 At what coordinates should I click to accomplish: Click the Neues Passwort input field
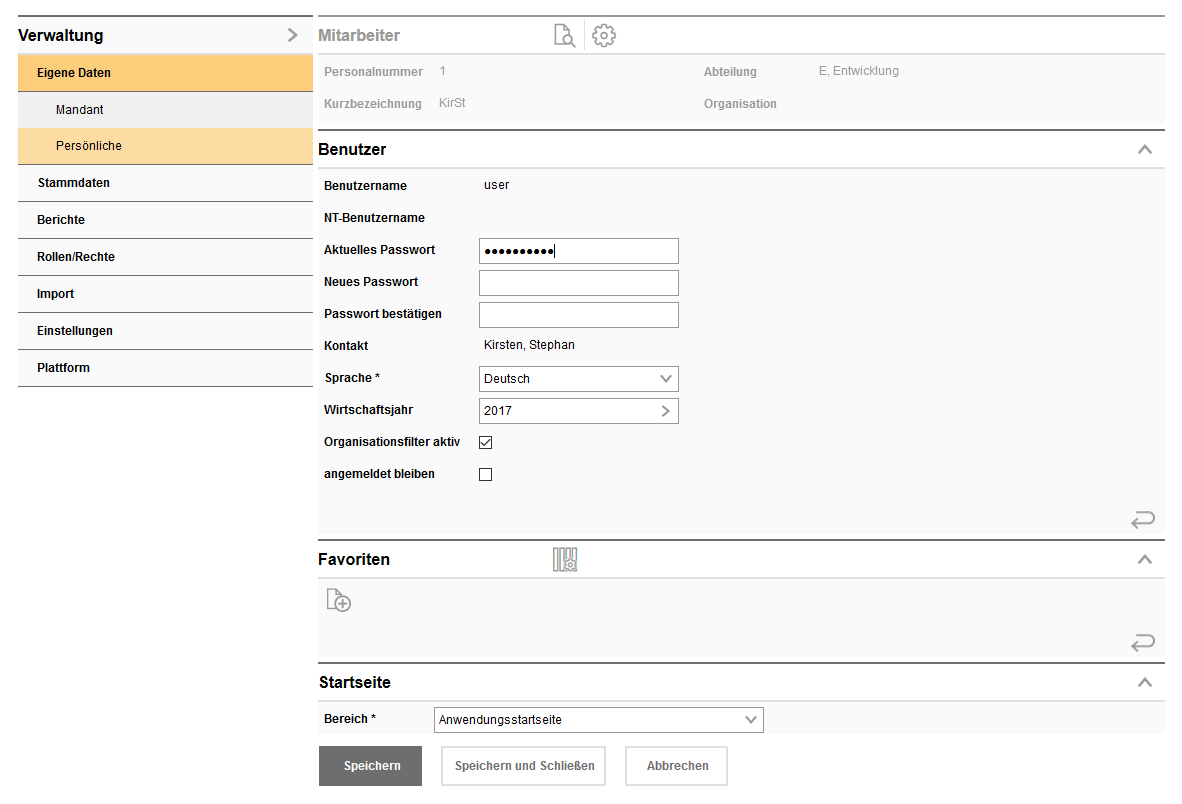coord(578,283)
